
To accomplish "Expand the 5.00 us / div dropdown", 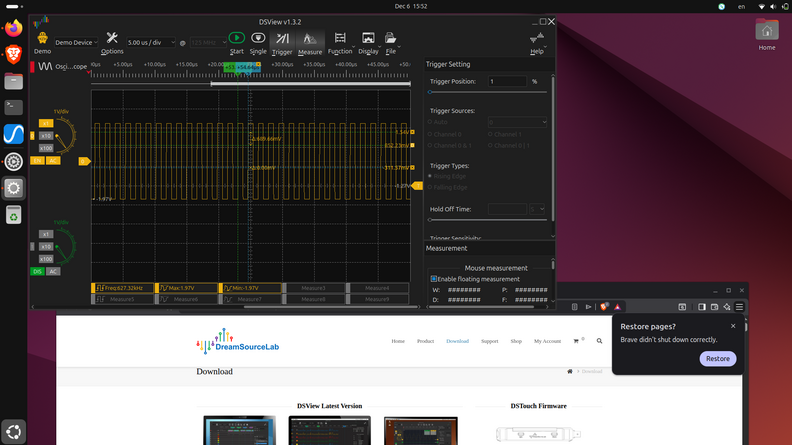I will click(149, 43).
